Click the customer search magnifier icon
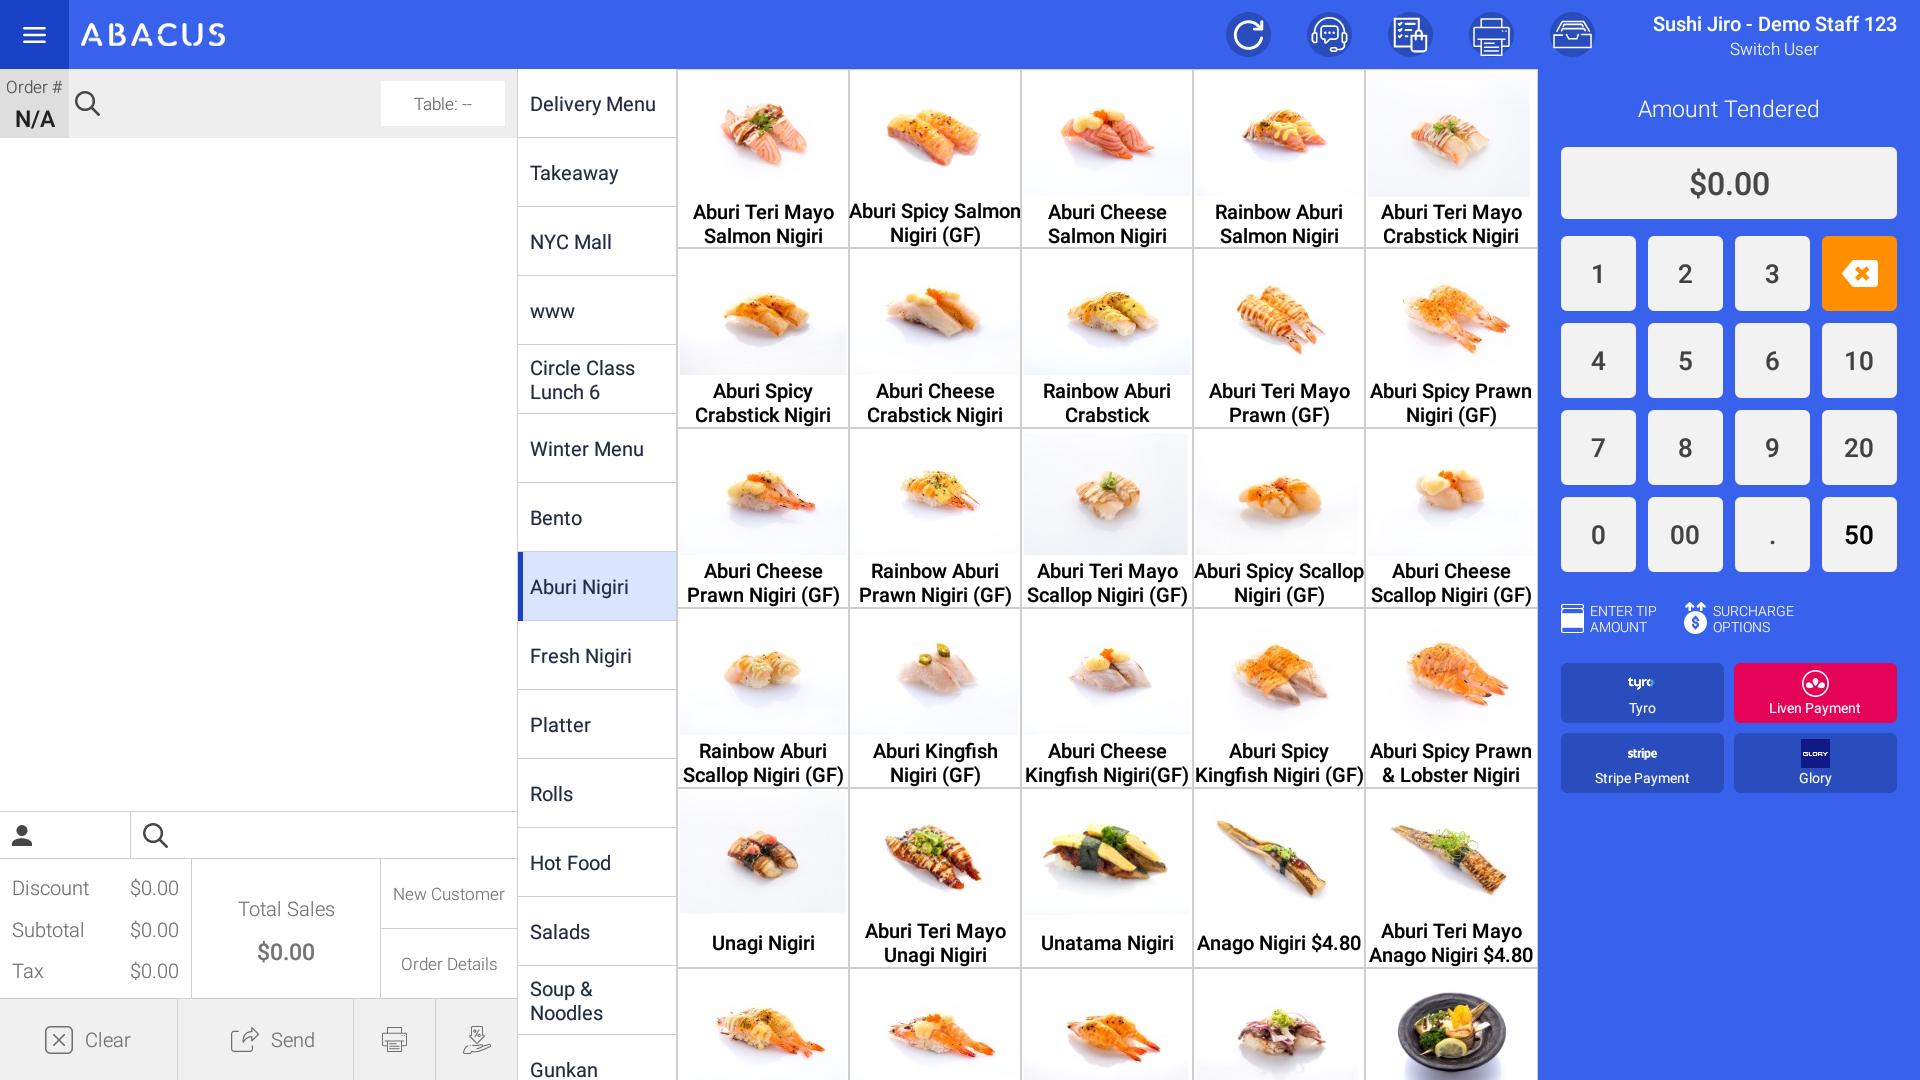Viewport: 1920px width, 1080px height. (155, 836)
